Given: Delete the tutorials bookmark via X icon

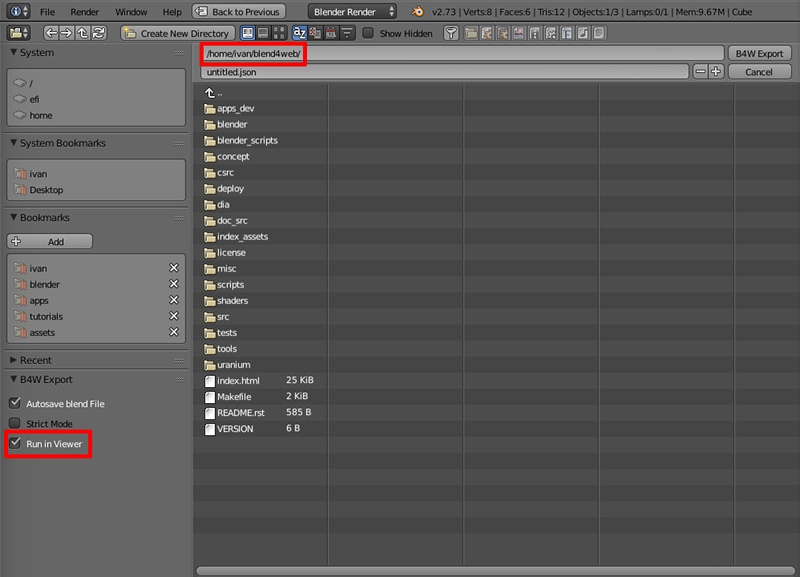Looking at the screenshot, I should tap(174, 317).
